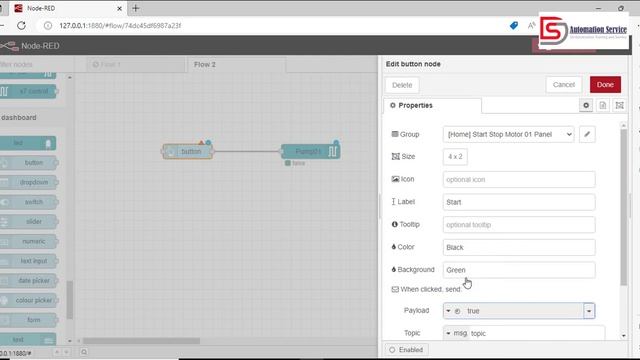The image size is (640, 360).
Task: Select the switch palette node
Action: click(x=29, y=202)
